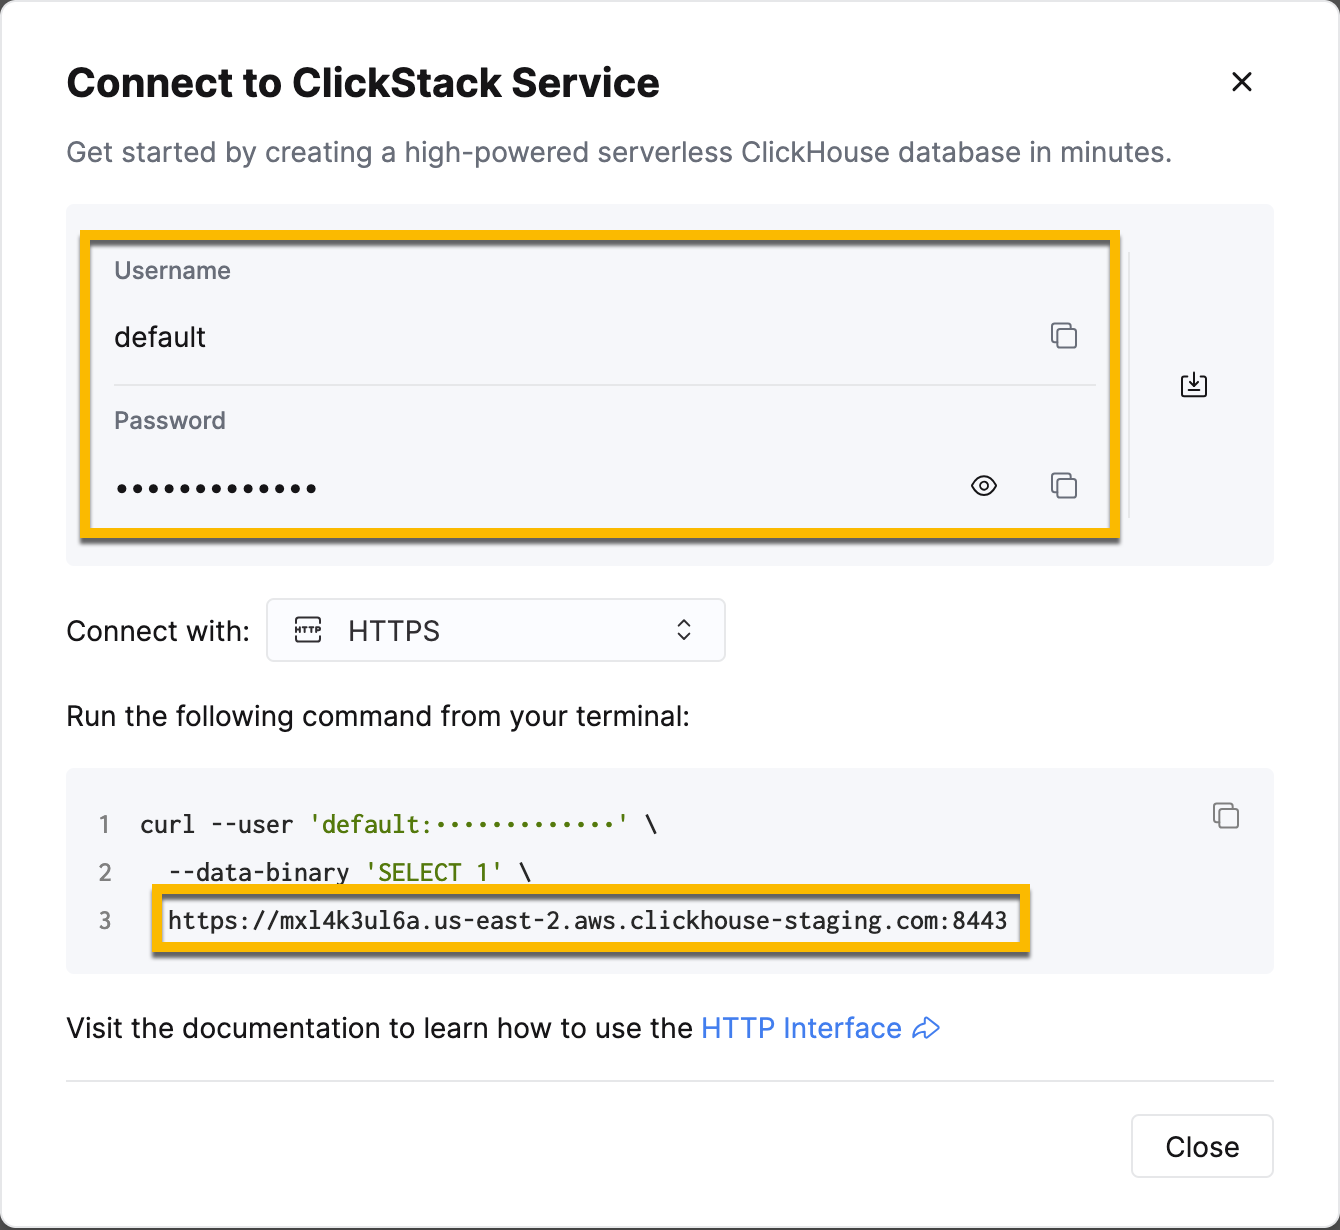This screenshot has width=1340, height=1230.
Task: Click the eye icon next to the password
Action: click(x=983, y=486)
